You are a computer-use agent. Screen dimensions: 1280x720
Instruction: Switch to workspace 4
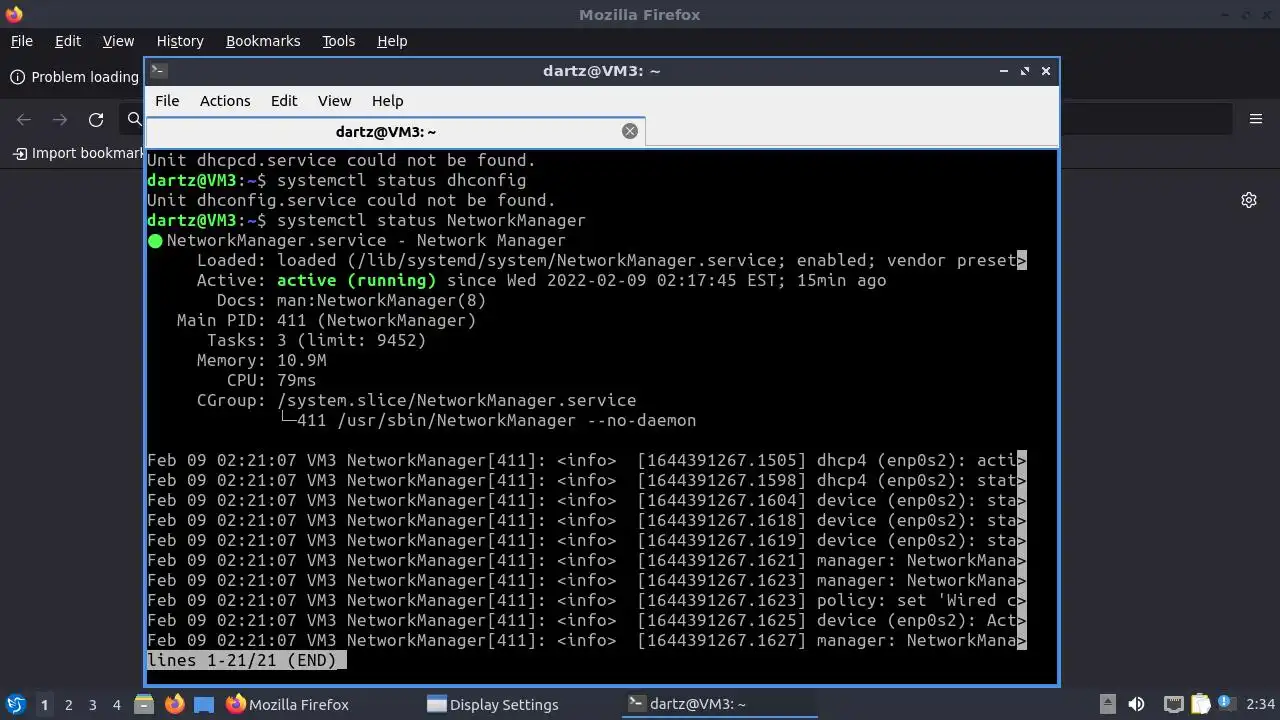116,705
